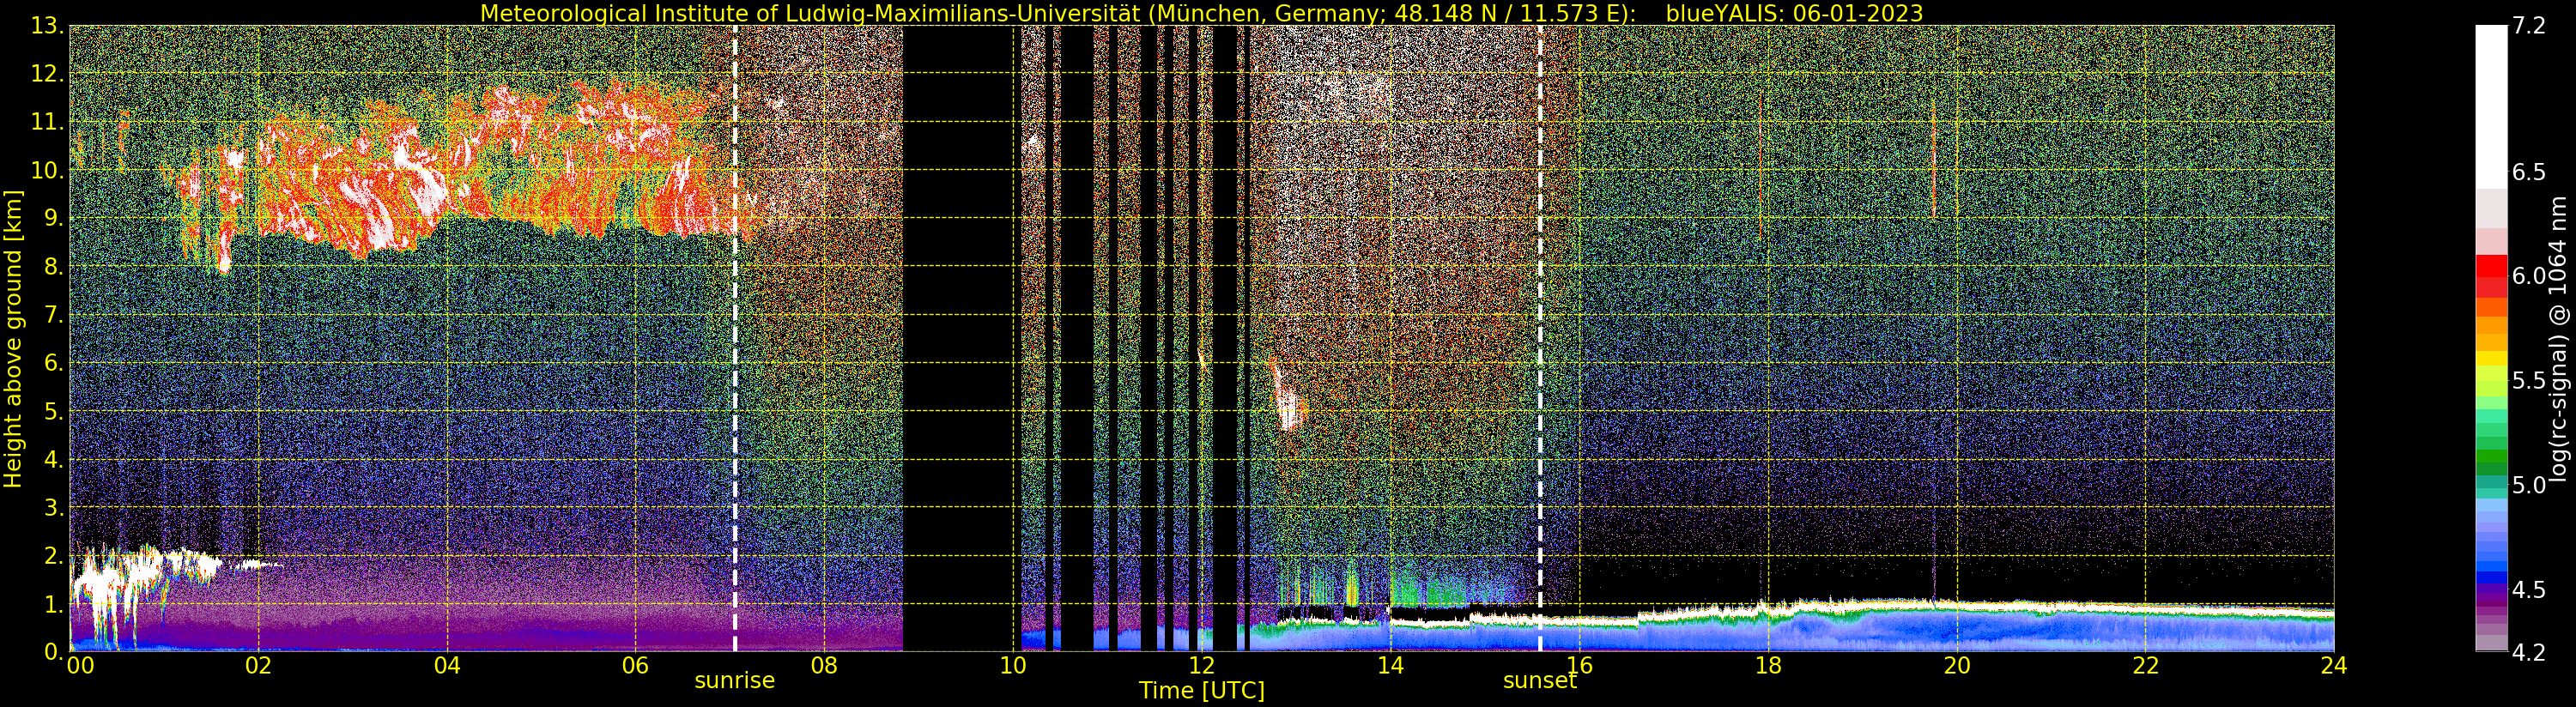Click the '14' time axis tick label
This screenshot has height=707, width=2576.
click(1390, 665)
